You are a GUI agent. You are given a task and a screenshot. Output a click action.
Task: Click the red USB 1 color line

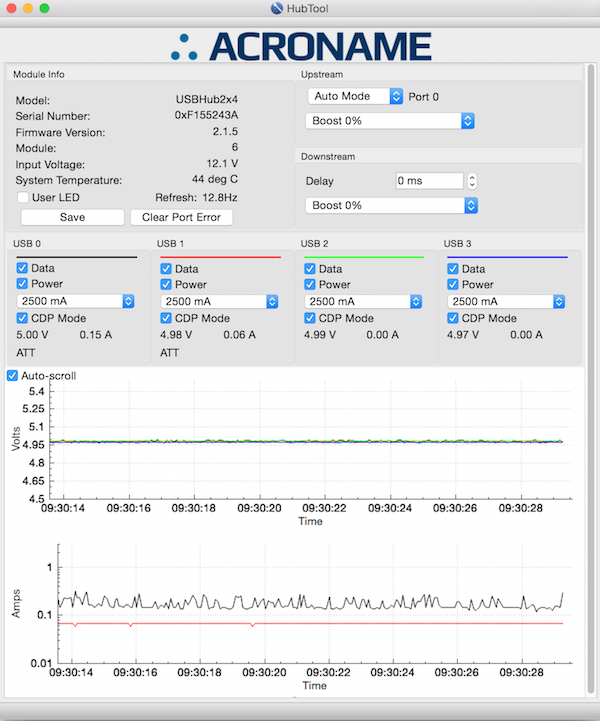220,257
